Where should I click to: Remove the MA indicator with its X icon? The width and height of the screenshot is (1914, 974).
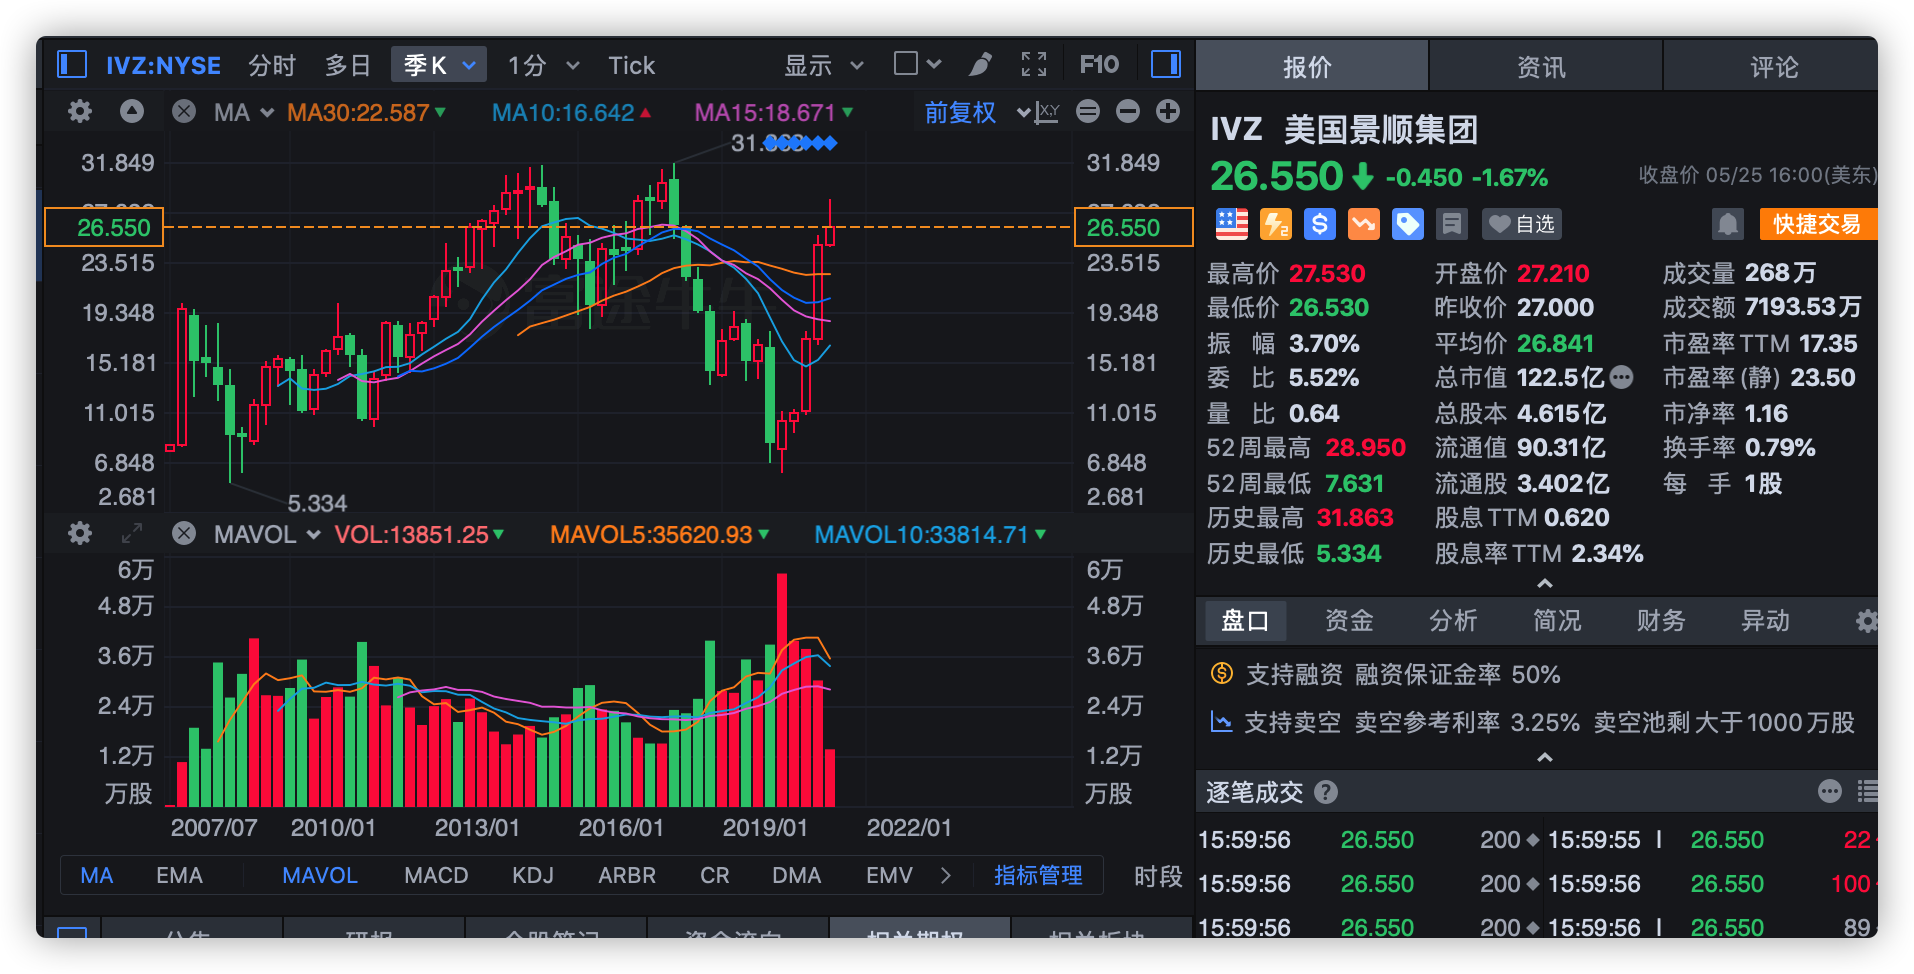tap(184, 111)
